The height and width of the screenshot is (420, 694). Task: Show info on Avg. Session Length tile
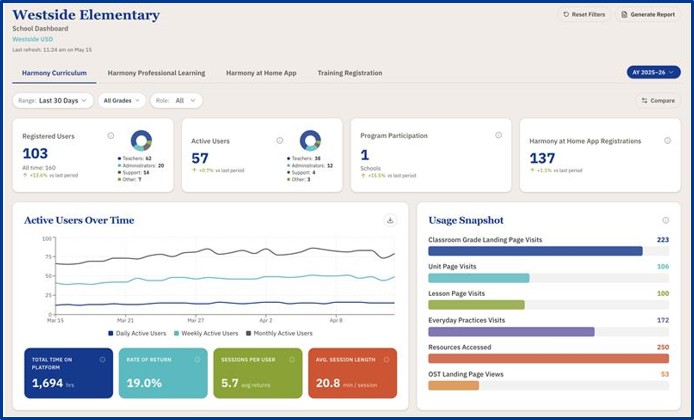pos(386,359)
